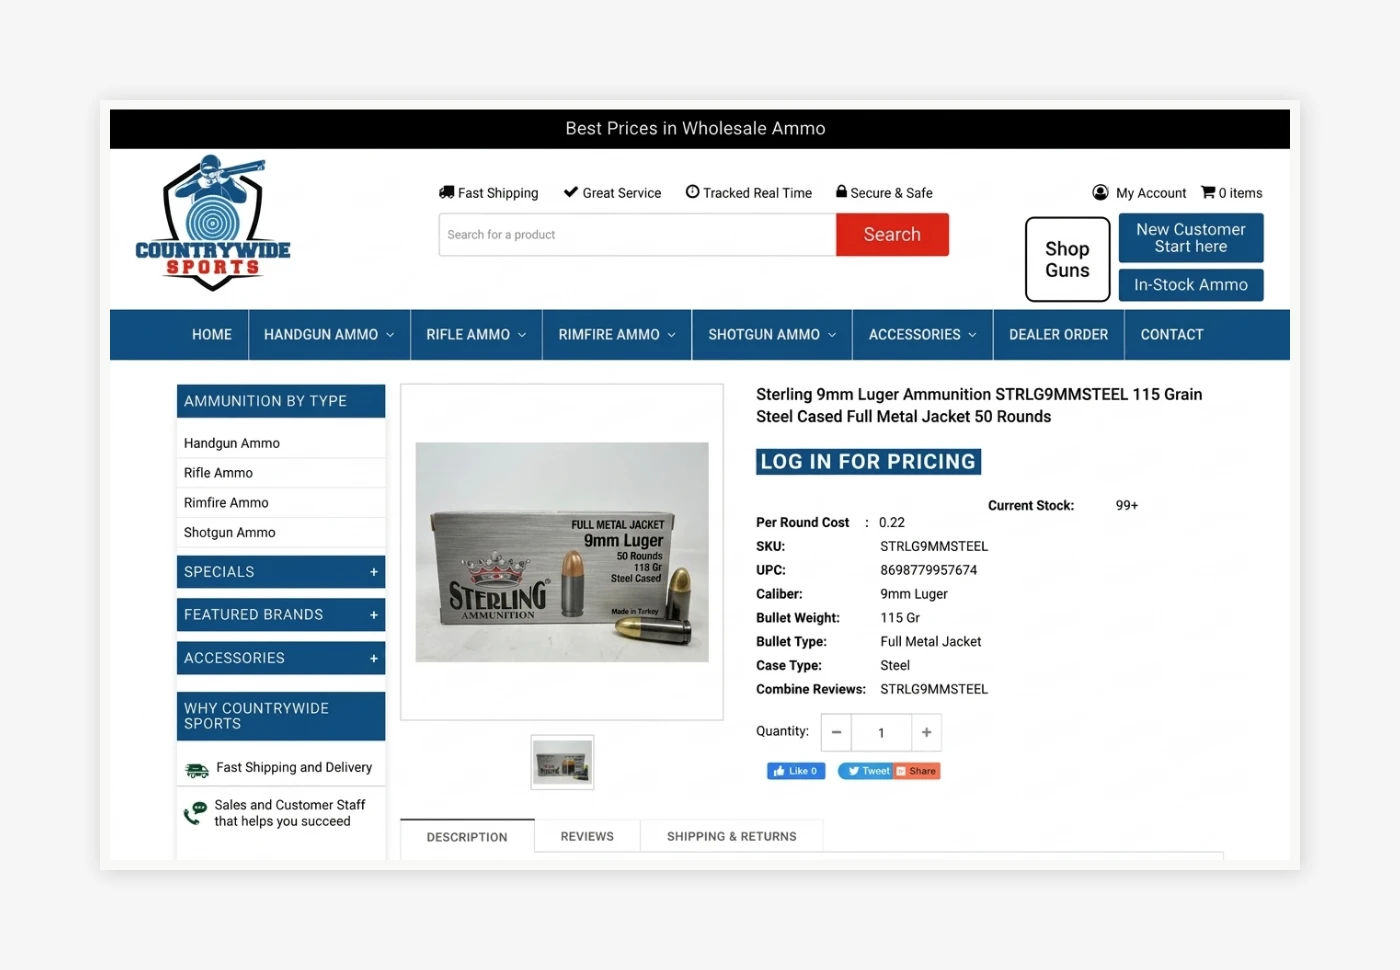Expand the Rimfire Ammo dropdown menu
The height and width of the screenshot is (970, 1400).
point(671,335)
